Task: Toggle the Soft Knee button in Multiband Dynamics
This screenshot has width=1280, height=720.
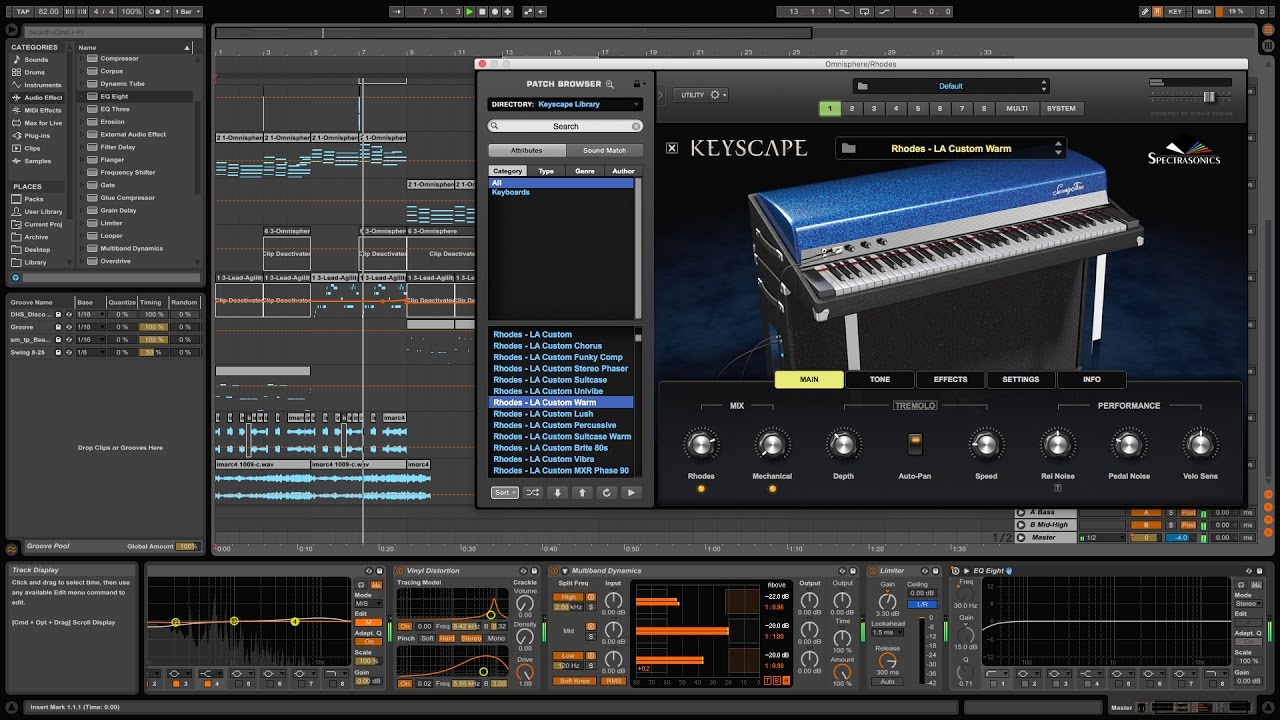Action: coord(575,681)
